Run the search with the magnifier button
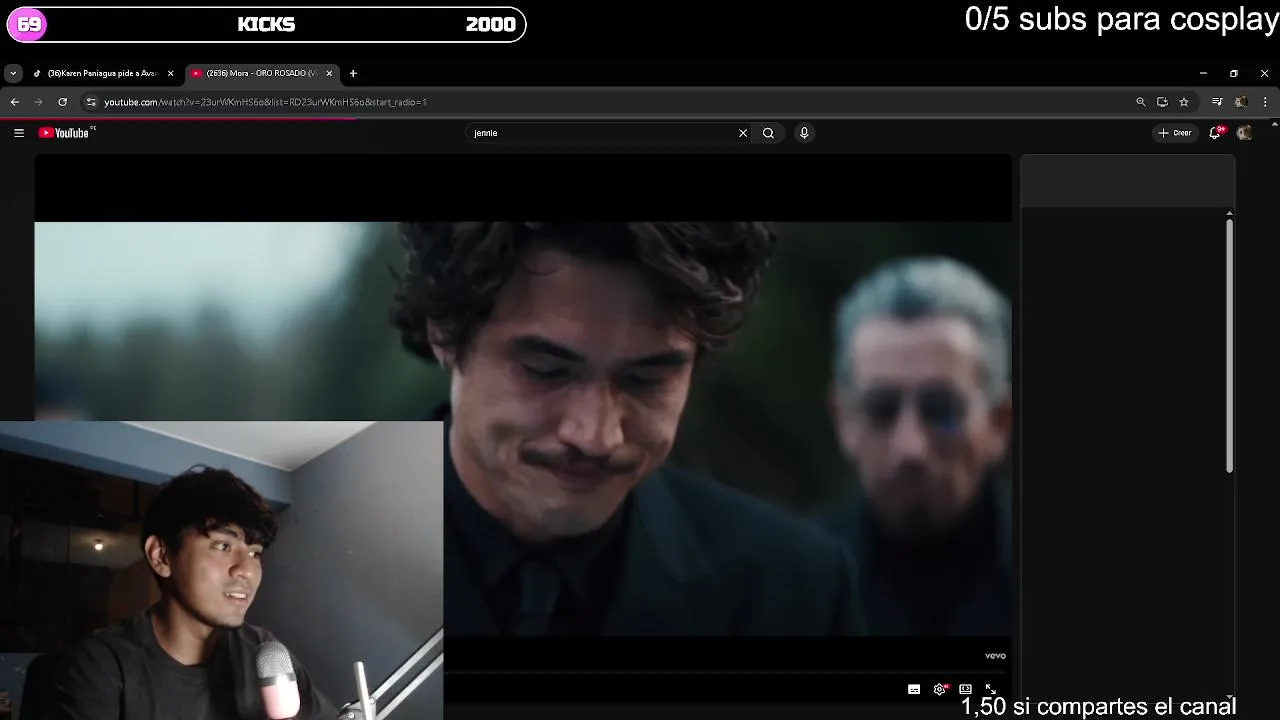Viewport: 1280px width, 720px height. [768, 133]
